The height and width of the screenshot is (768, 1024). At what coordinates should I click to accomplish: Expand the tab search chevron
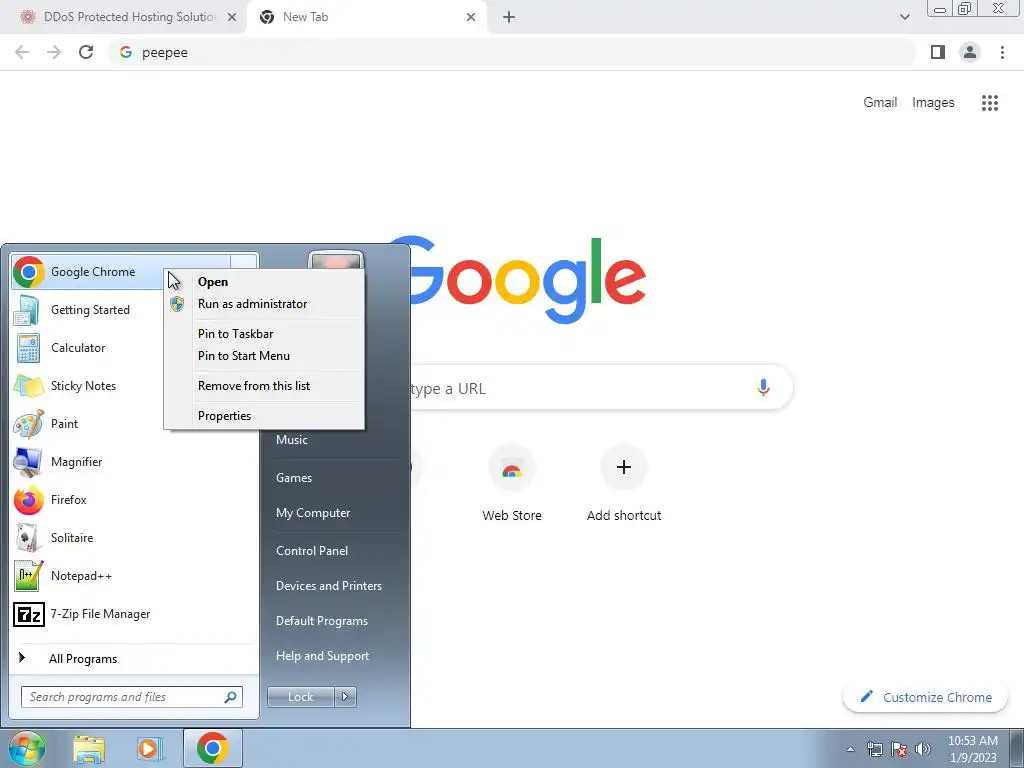tap(904, 17)
